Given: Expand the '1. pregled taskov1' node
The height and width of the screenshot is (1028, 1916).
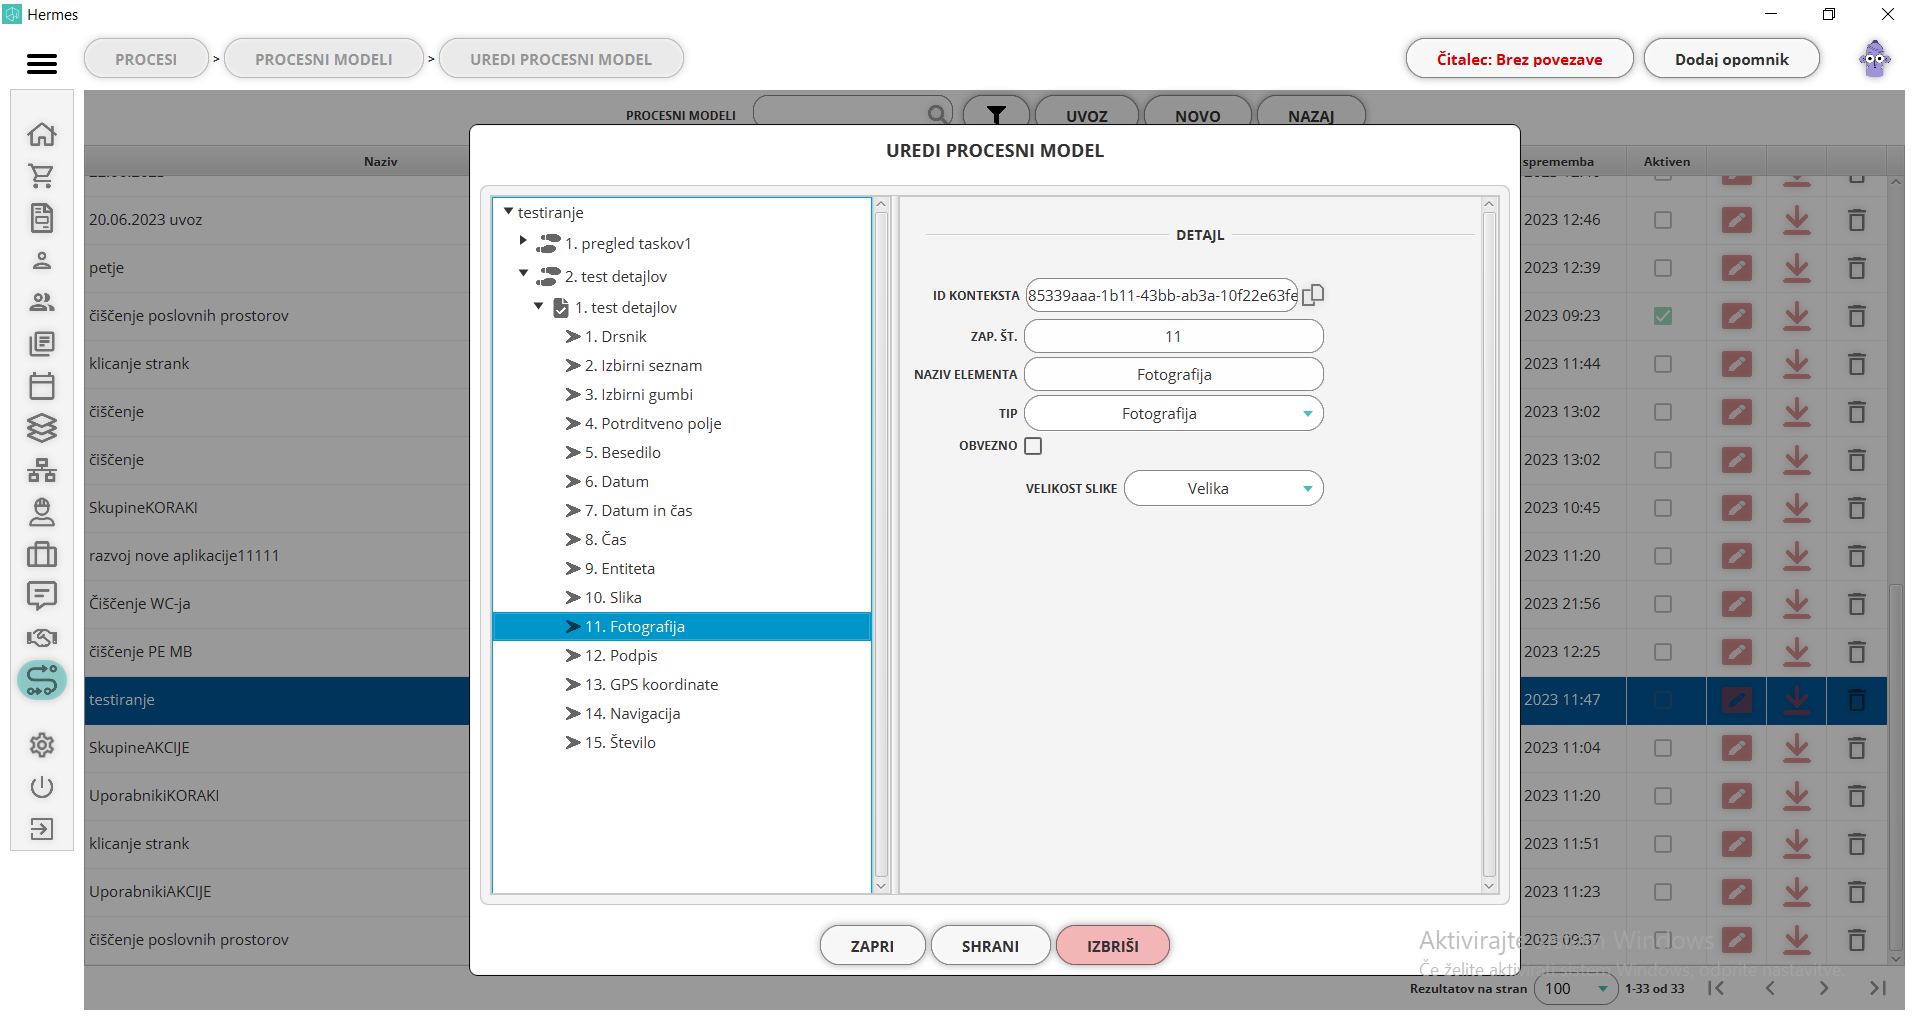Looking at the screenshot, I should coord(523,240).
